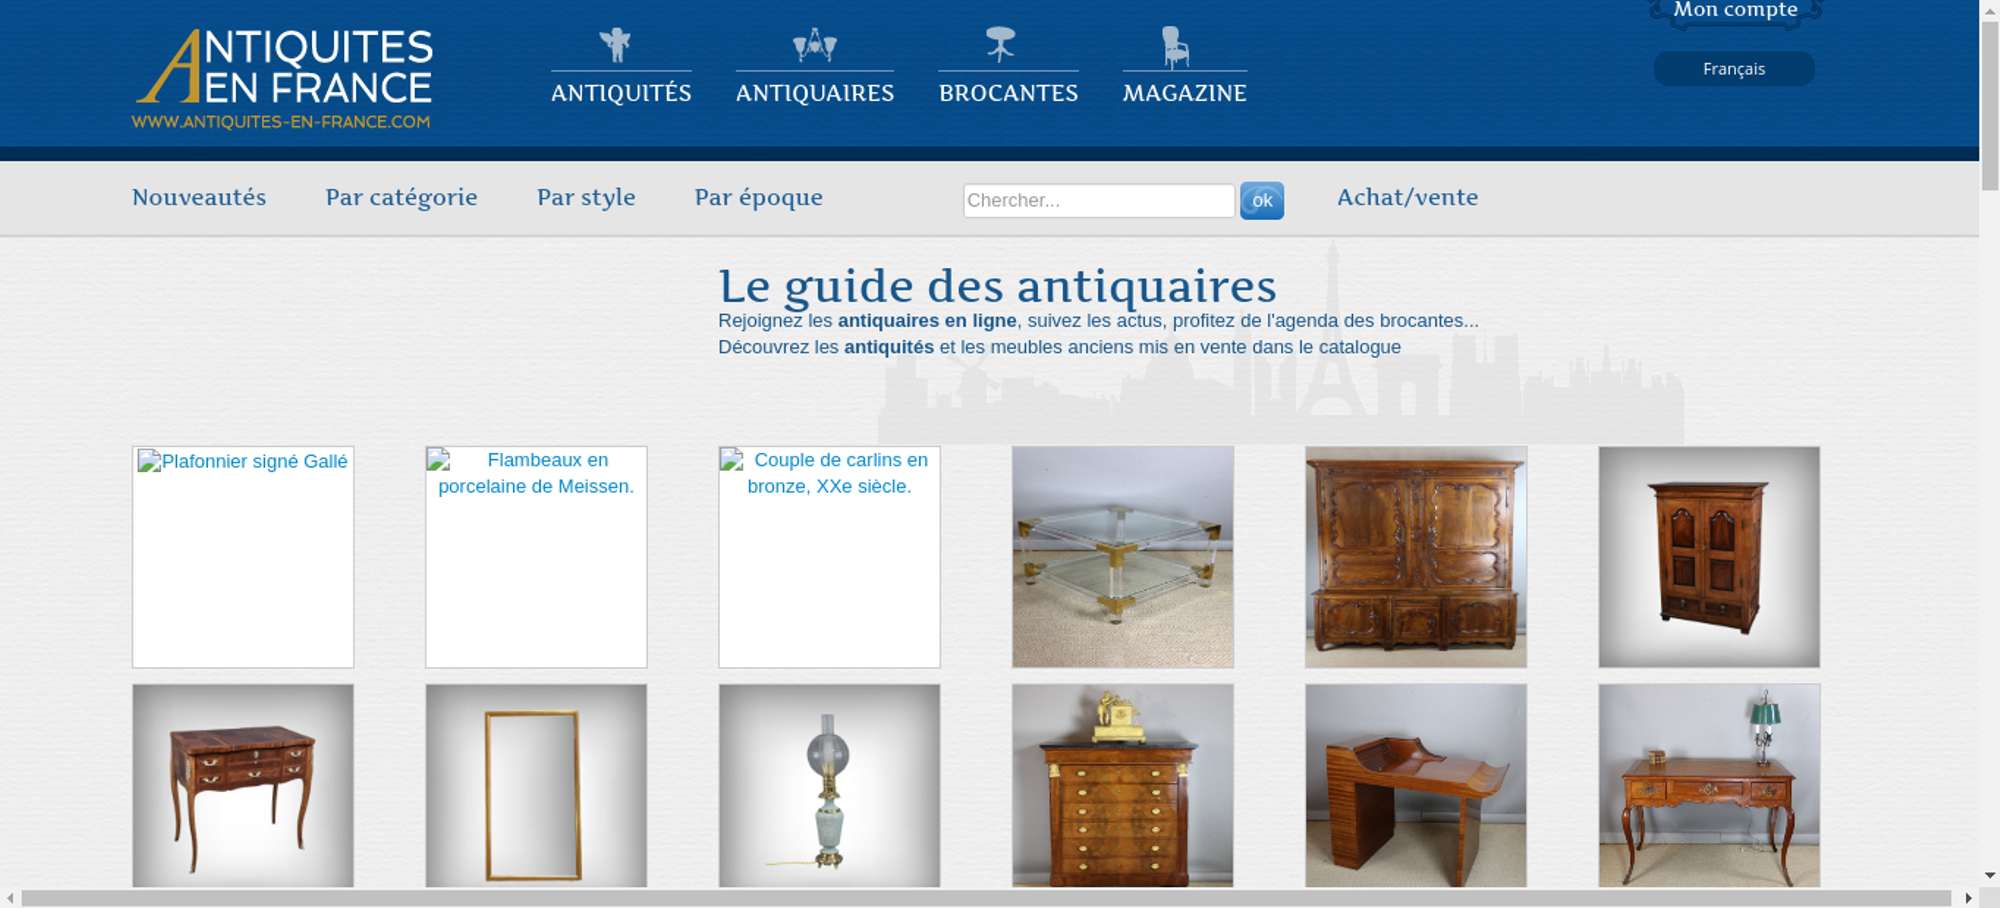Open the glass and brass coffee table thumbnail

(1122, 556)
